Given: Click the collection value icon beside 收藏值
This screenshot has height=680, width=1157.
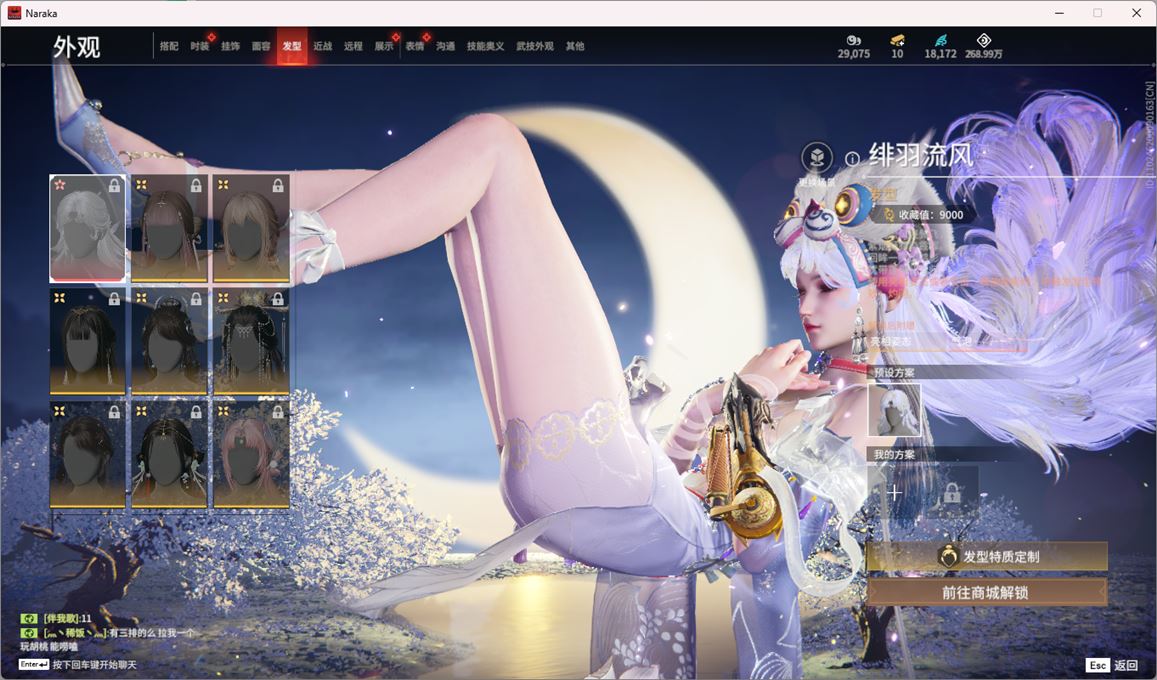Looking at the screenshot, I should 888,215.
